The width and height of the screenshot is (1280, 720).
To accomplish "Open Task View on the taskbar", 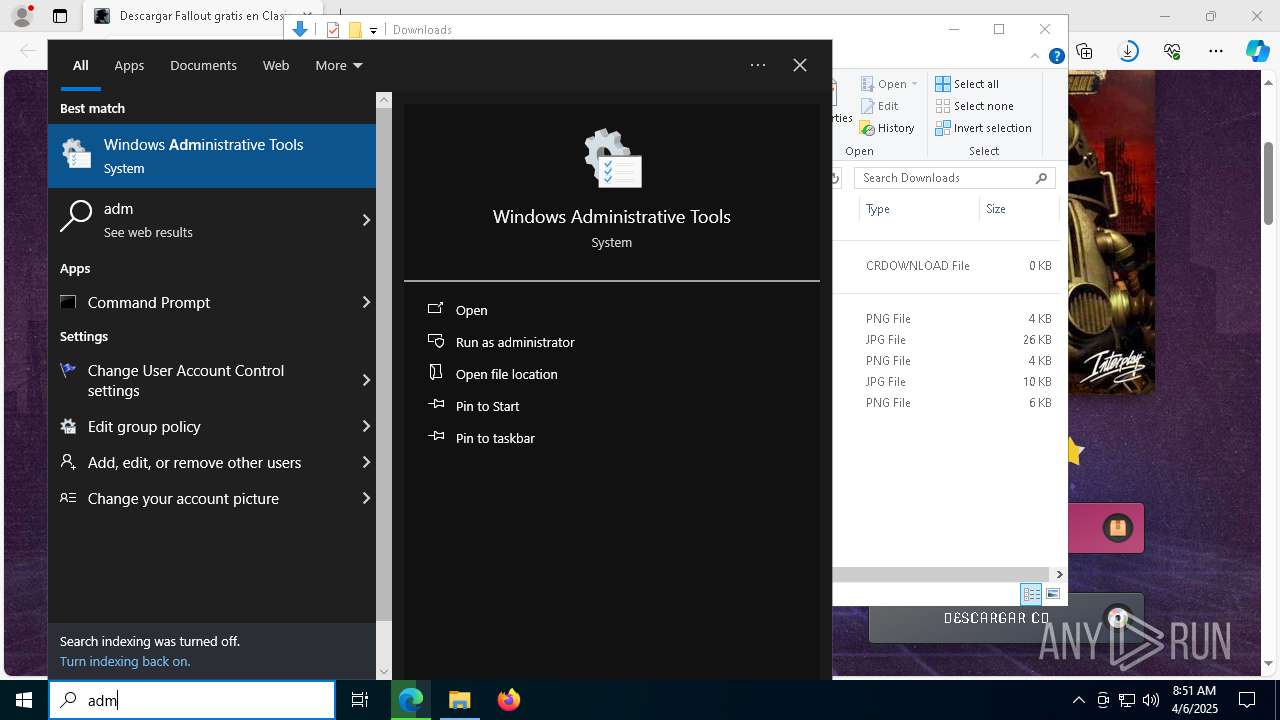I will [x=360, y=700].
